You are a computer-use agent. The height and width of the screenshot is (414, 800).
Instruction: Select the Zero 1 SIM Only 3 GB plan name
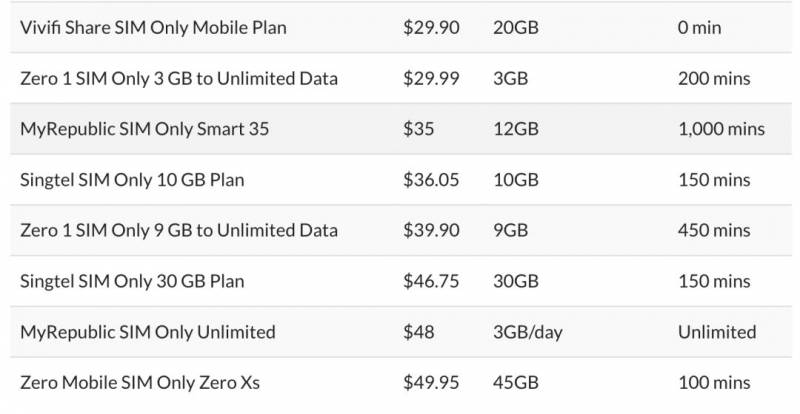(179, 78)
